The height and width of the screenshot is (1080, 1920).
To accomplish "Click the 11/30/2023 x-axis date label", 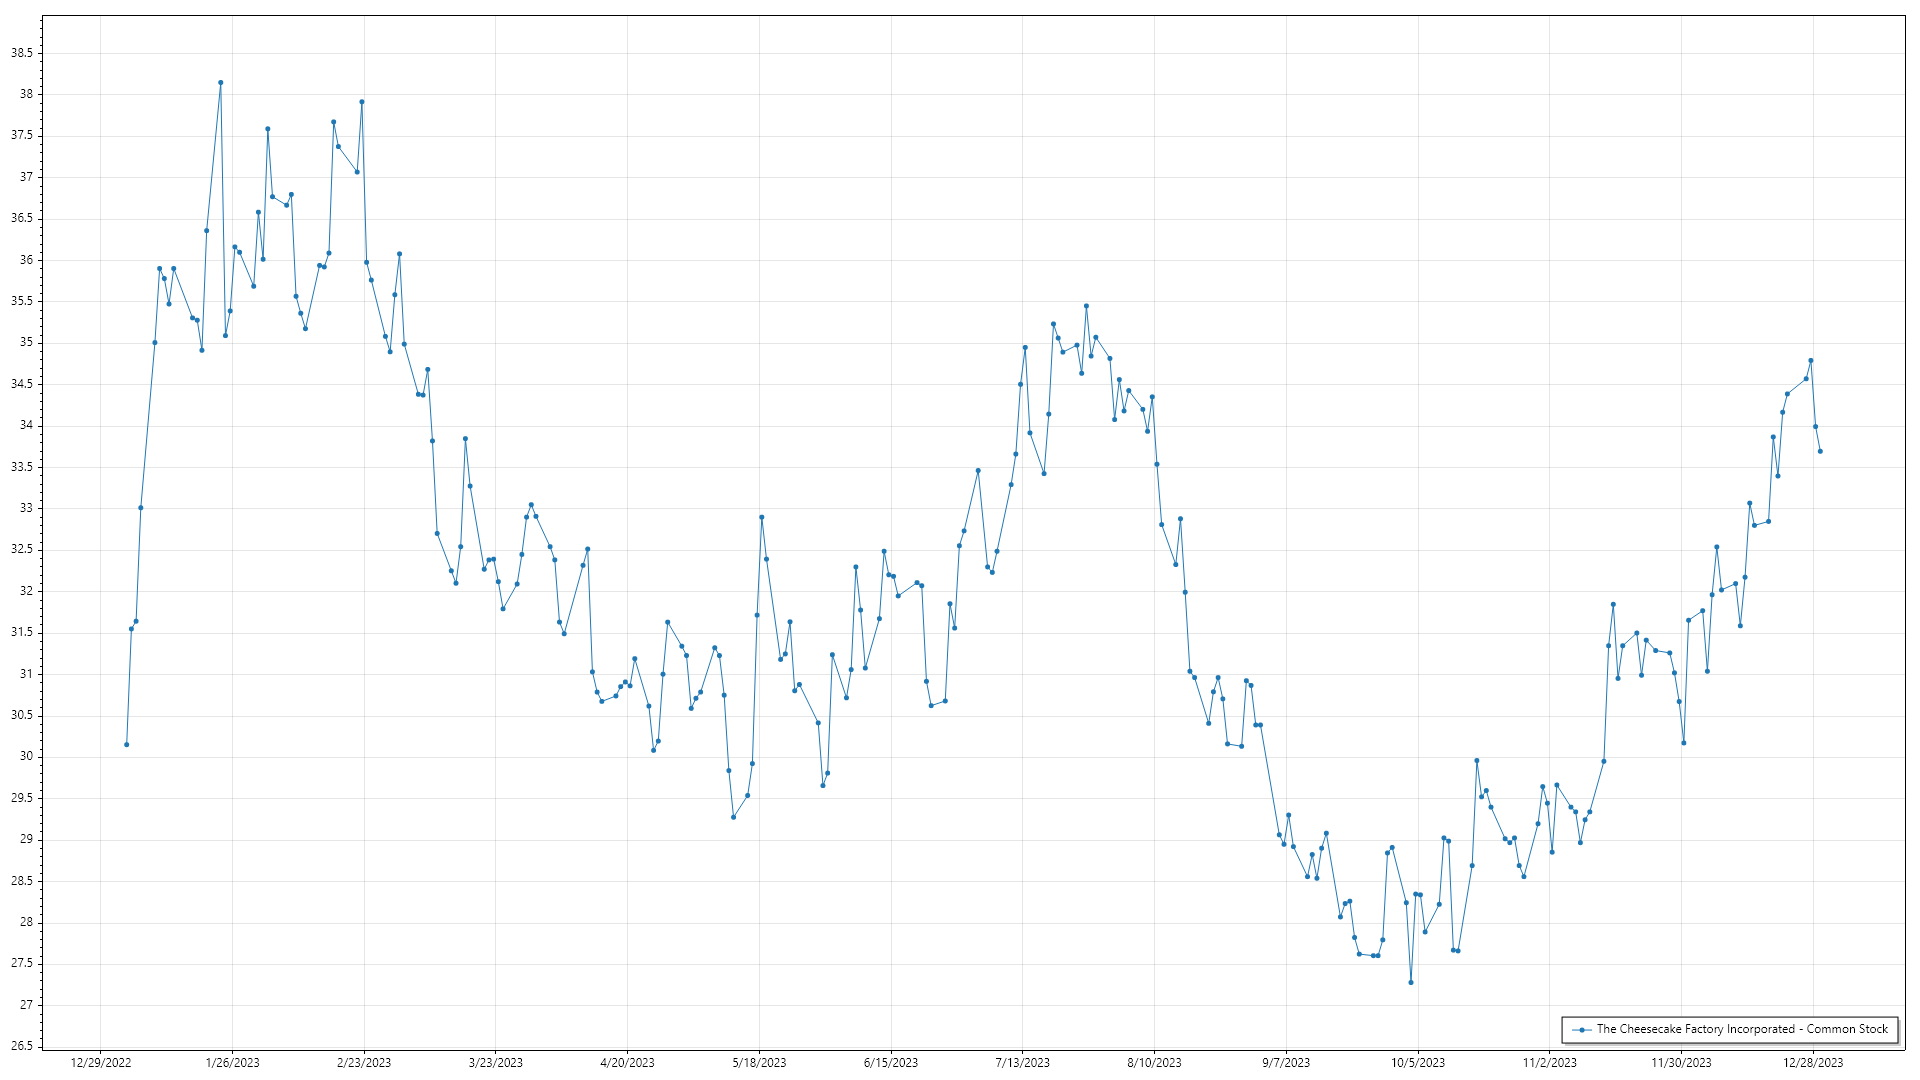I will (1681, 1063).
